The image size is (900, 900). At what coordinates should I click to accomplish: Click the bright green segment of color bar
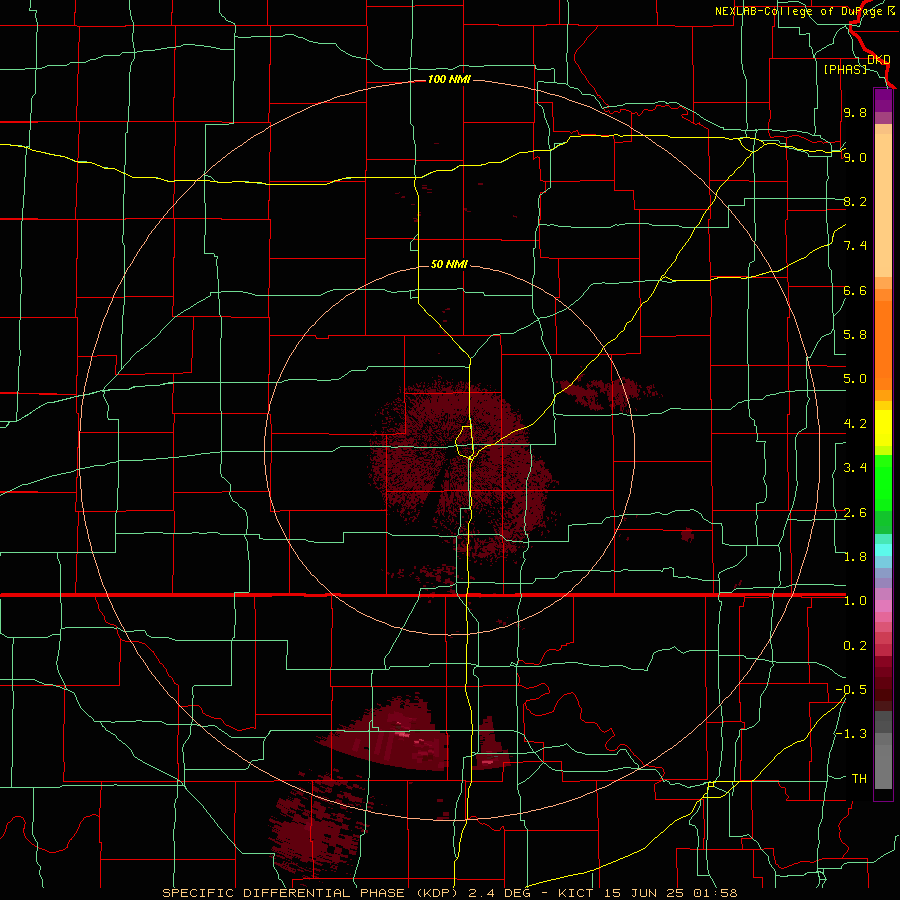tap(883, 483)
